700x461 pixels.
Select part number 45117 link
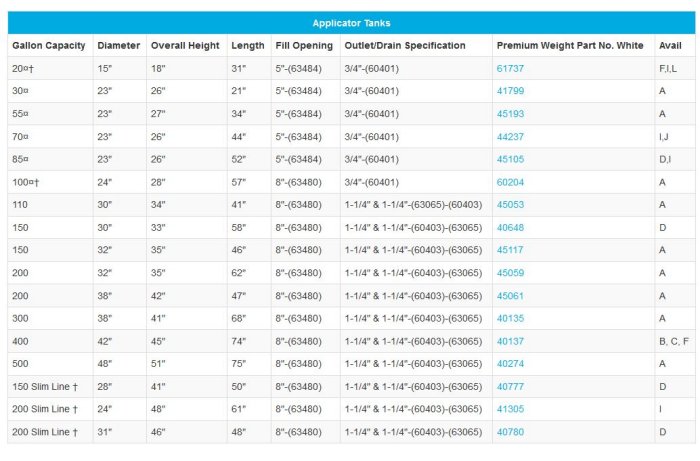pos(510,250)
